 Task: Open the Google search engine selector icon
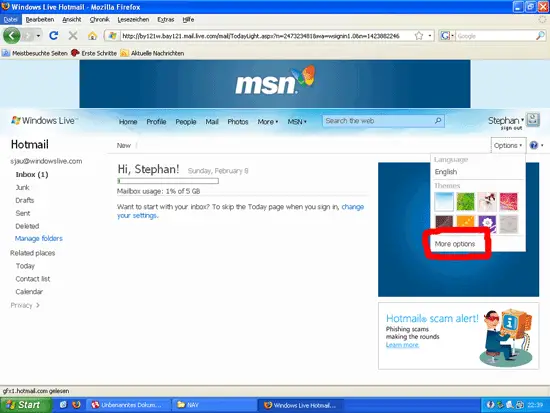coord(445,36)
